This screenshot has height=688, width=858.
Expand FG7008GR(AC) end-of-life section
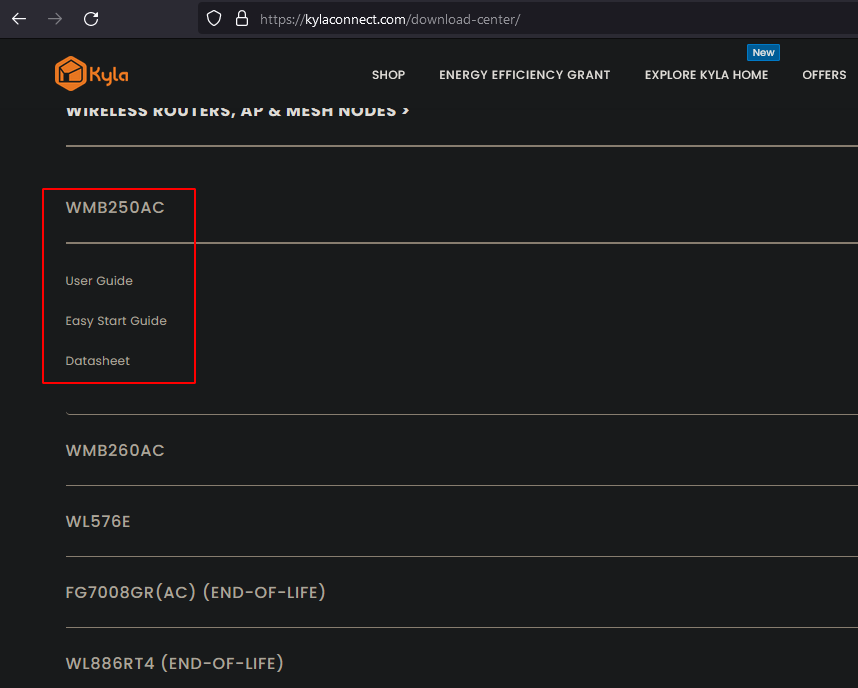195,592
